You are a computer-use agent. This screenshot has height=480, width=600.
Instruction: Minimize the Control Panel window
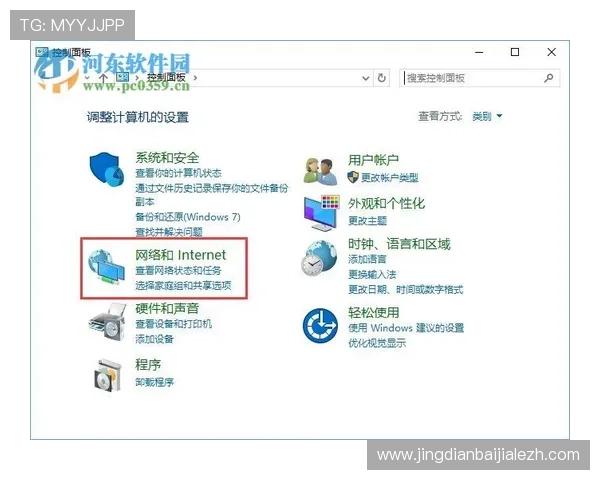479,52
